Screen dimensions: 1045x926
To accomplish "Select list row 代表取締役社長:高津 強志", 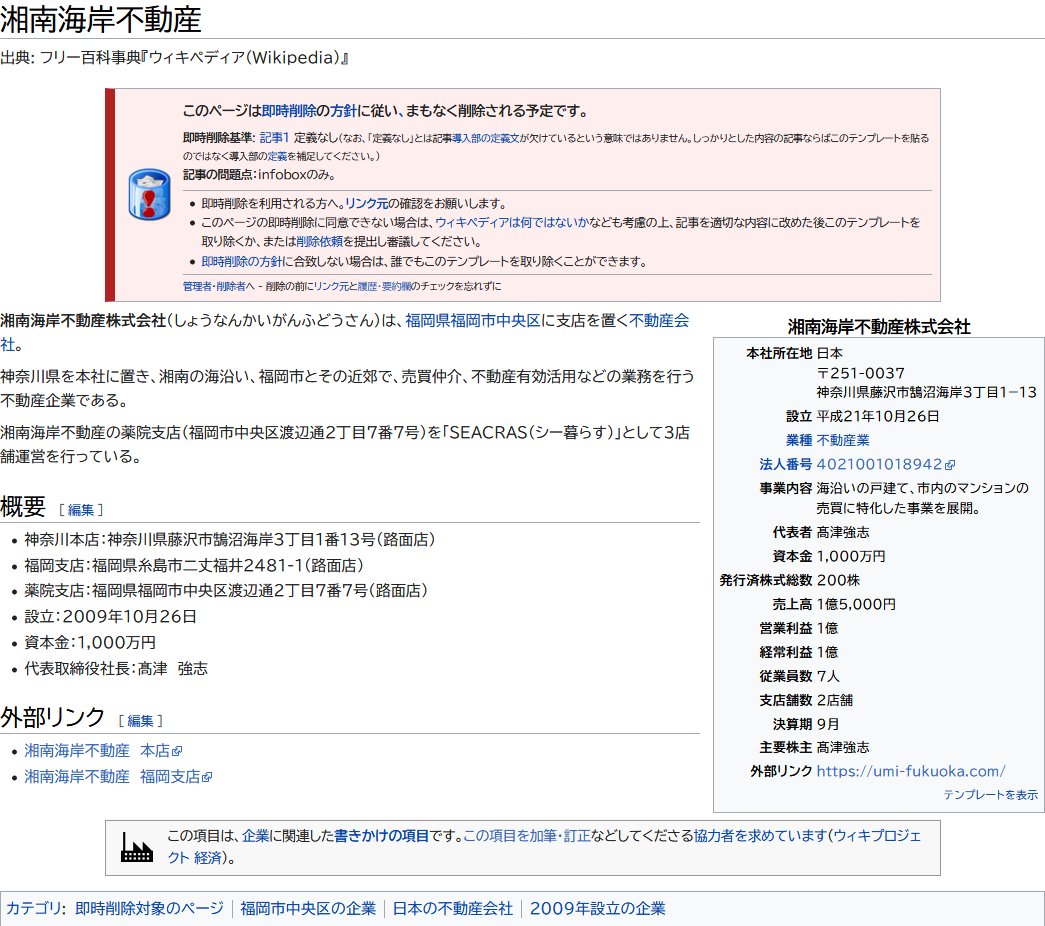I will pyautogui.click(x=116, y=669).
